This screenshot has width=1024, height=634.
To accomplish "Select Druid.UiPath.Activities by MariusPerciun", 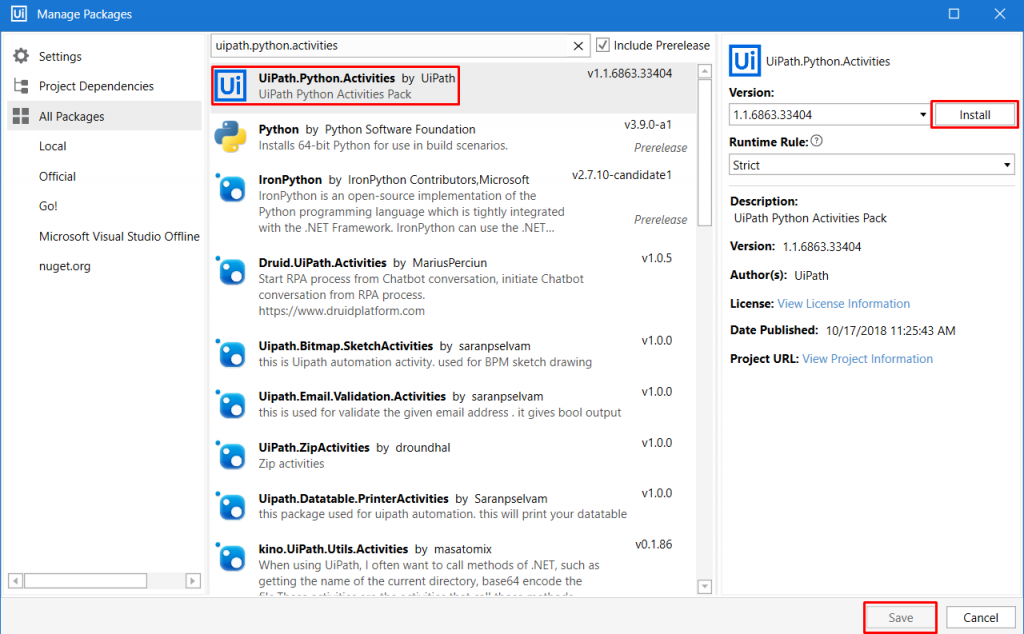I will tap(373, 262).
